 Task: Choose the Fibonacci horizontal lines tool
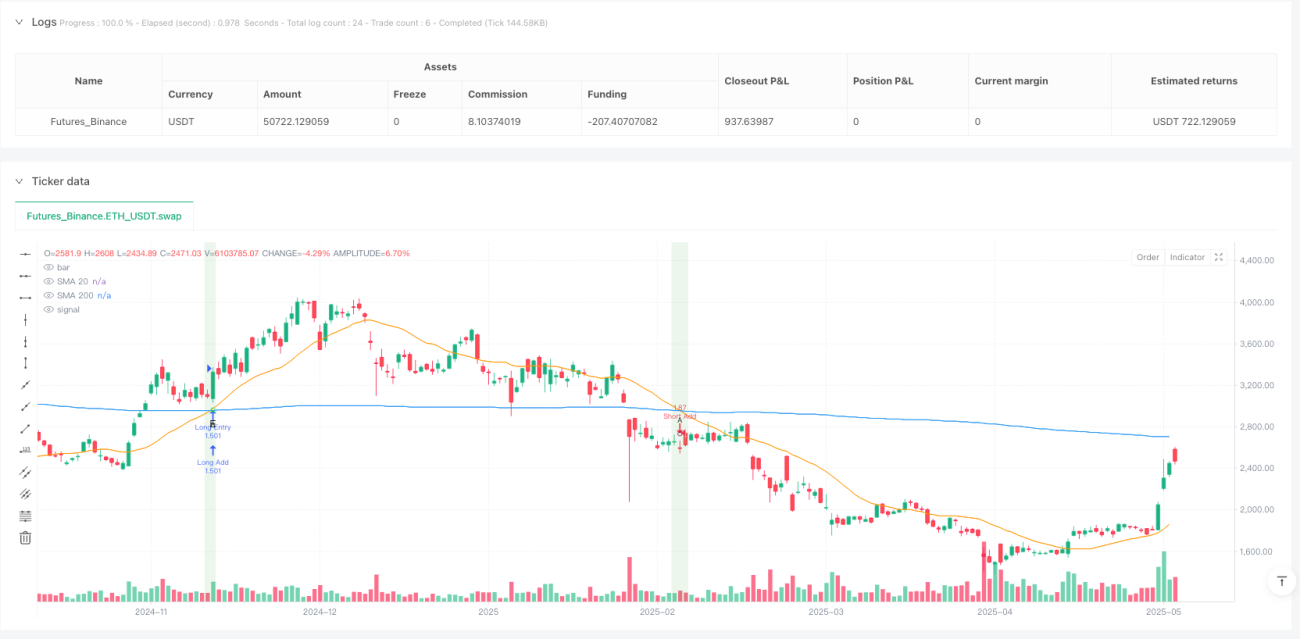[25, 516]
